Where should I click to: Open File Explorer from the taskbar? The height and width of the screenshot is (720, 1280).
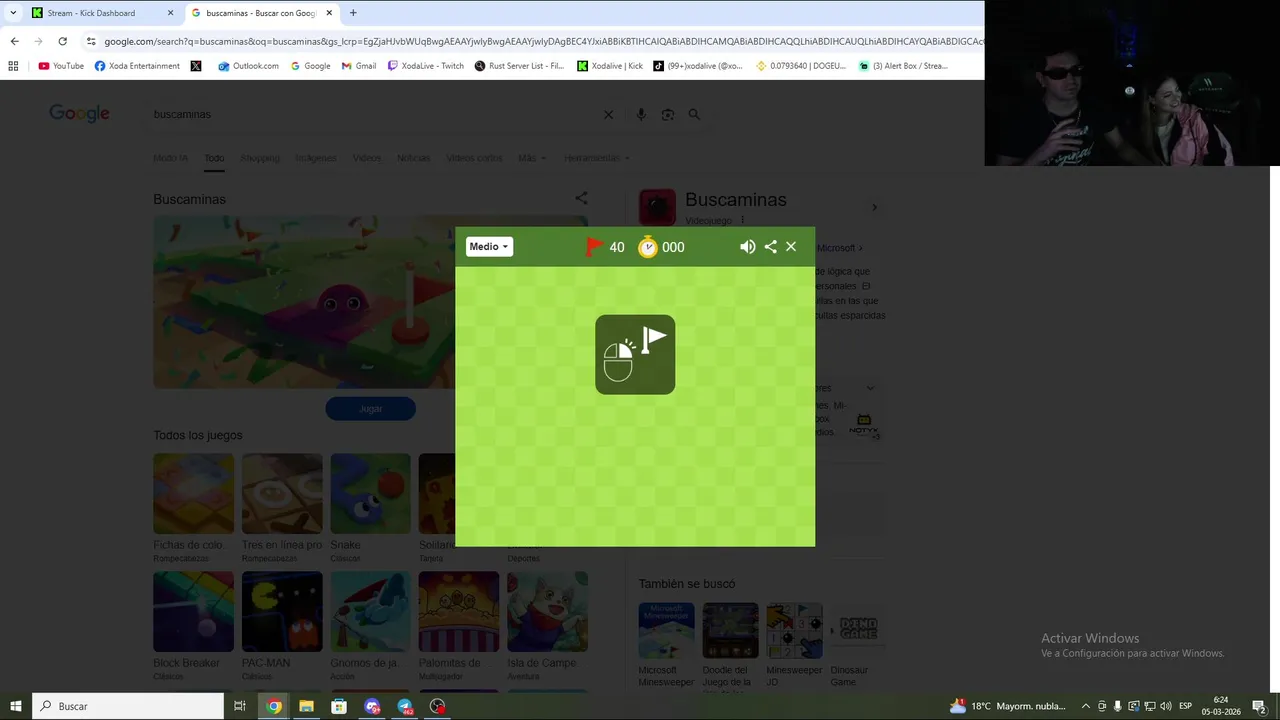[x=306, y=706]
